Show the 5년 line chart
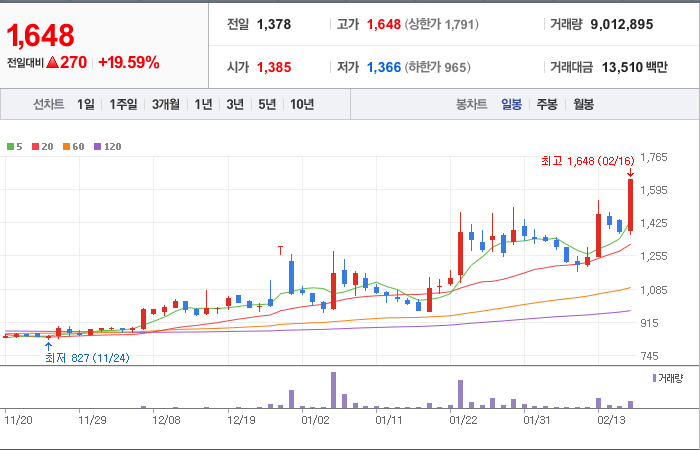This screenshot has width=700, height=450. pyautogui.click(x=267, y=104)
